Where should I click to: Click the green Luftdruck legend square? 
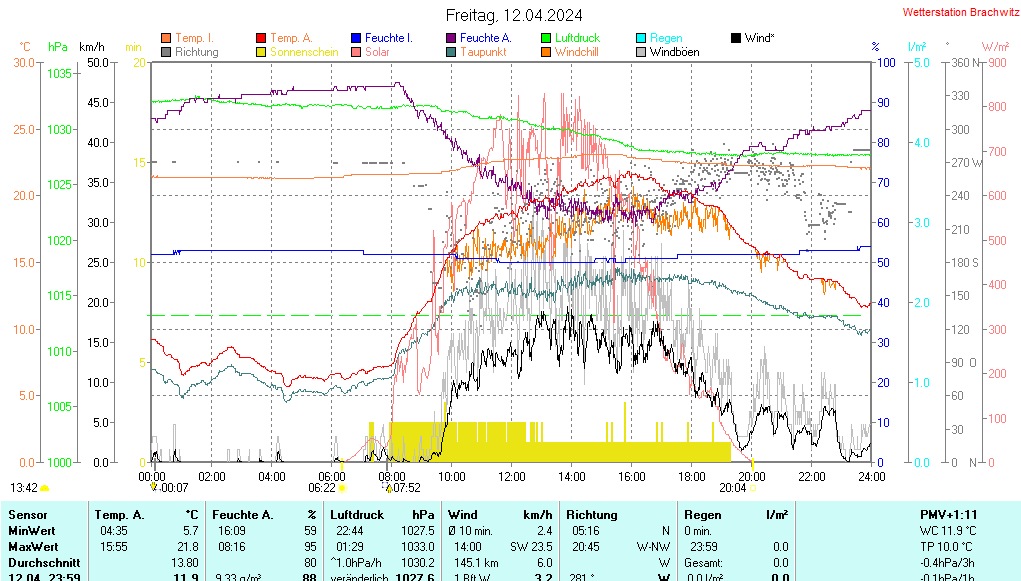(x=546, y=38)
